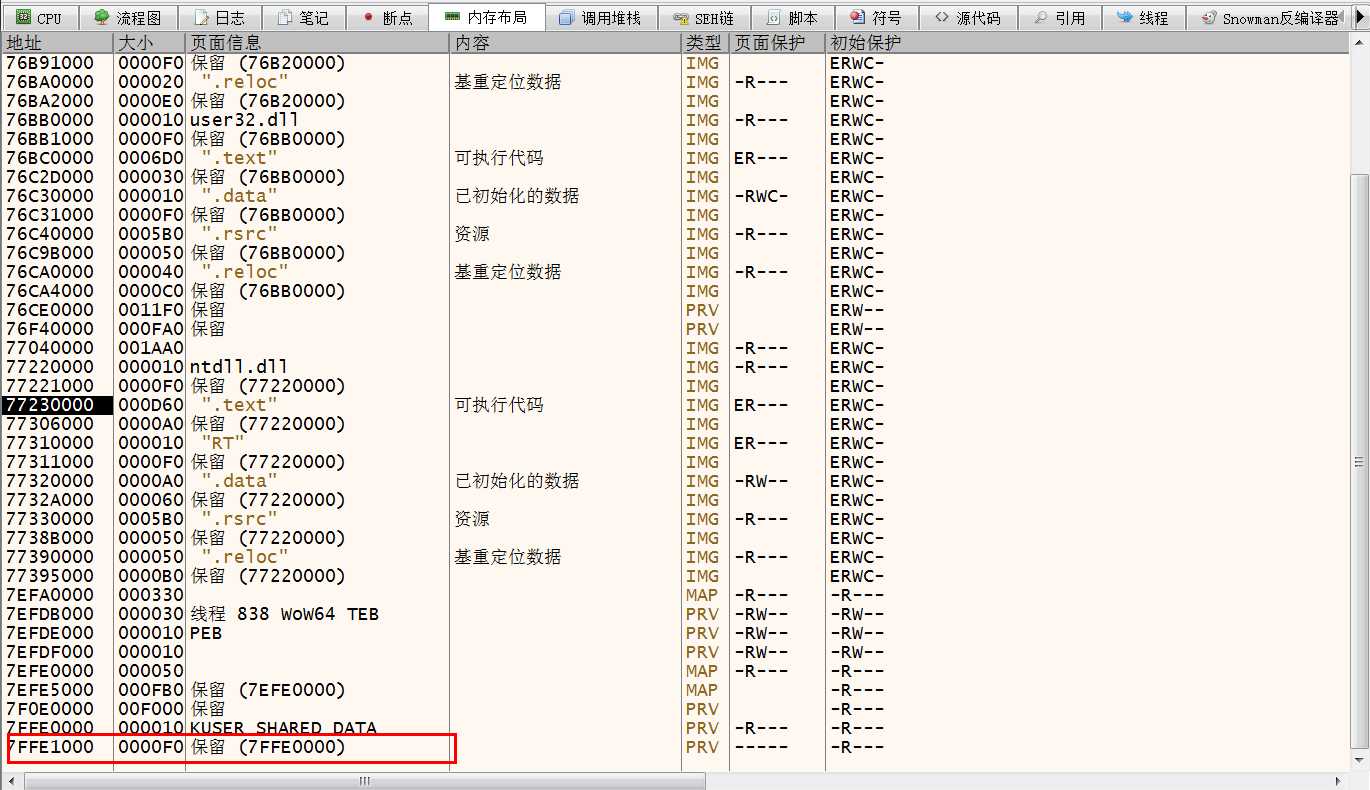The width and height of the screenshot is (1370, 790).
Task: Open the 断点 tab
Action: click(x=388, y=17)
